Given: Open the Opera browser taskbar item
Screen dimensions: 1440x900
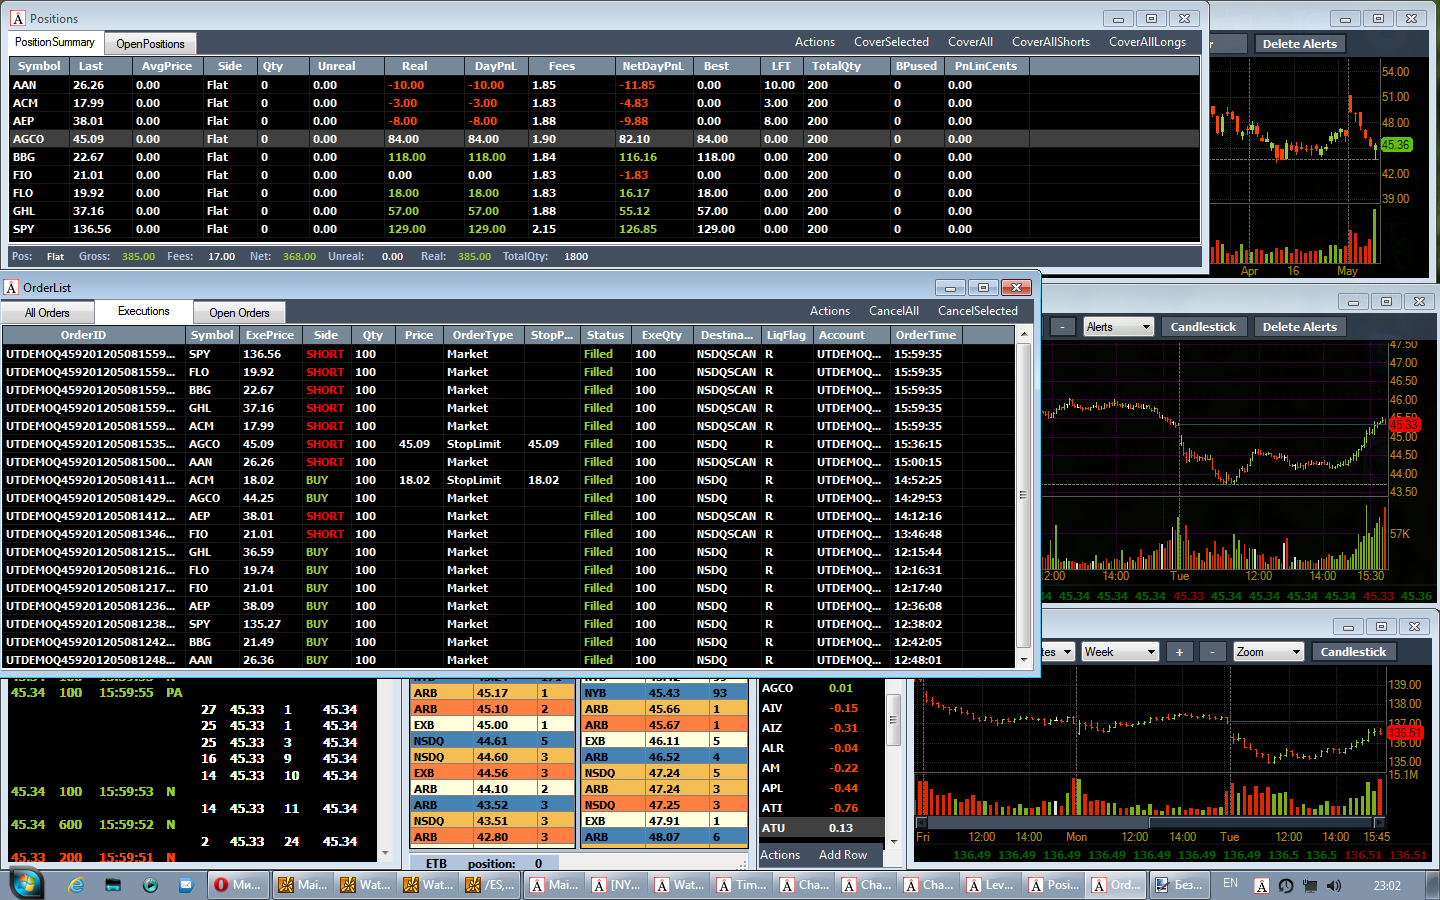Looking at the screenshot, I should [x=238, y=885].
